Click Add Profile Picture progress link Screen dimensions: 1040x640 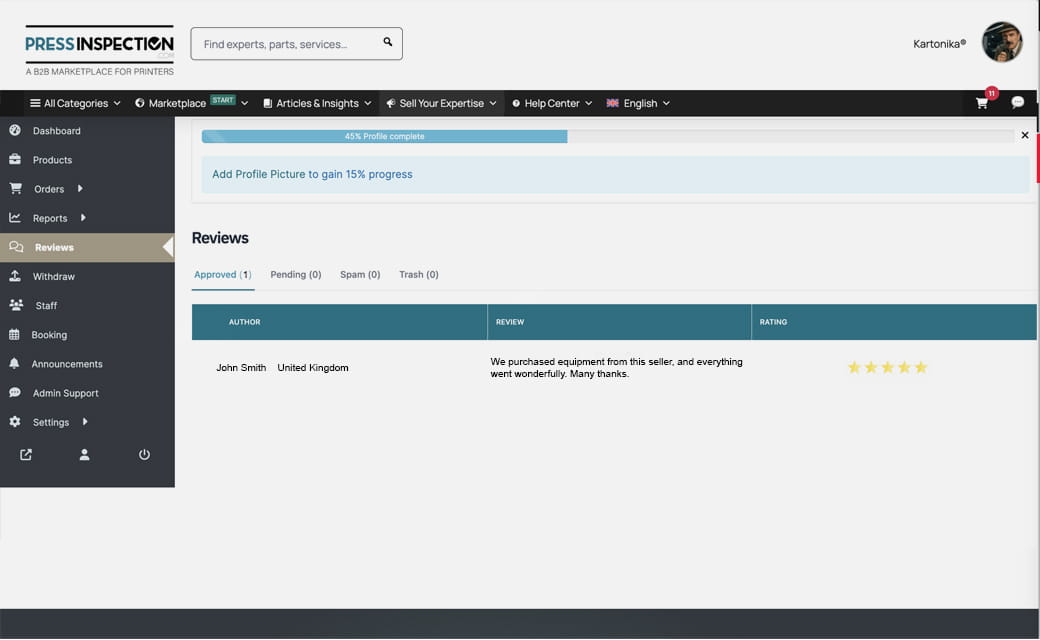click(312, 174)
